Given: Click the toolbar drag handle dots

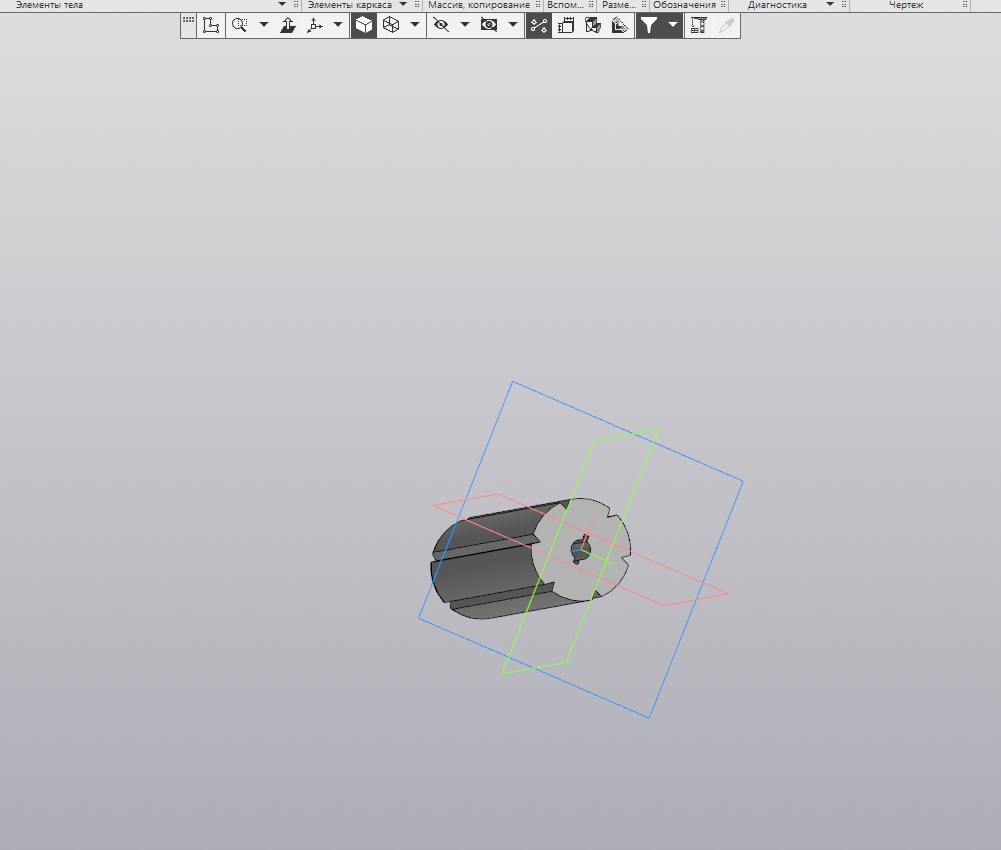Looking at the screenshot, I should (x=188, y=20).
